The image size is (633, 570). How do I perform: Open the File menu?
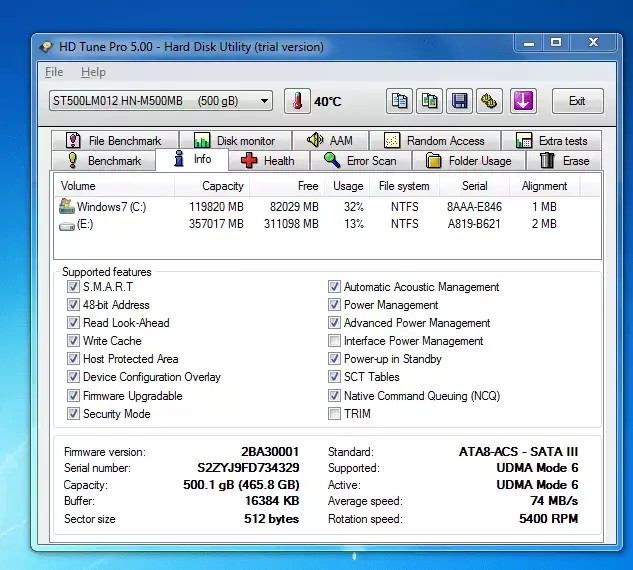point(54,72)
